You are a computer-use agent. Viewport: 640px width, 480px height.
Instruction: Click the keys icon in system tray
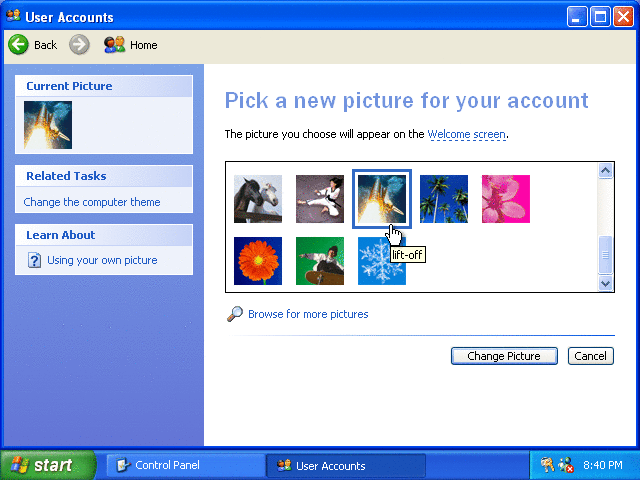(547, 465)
